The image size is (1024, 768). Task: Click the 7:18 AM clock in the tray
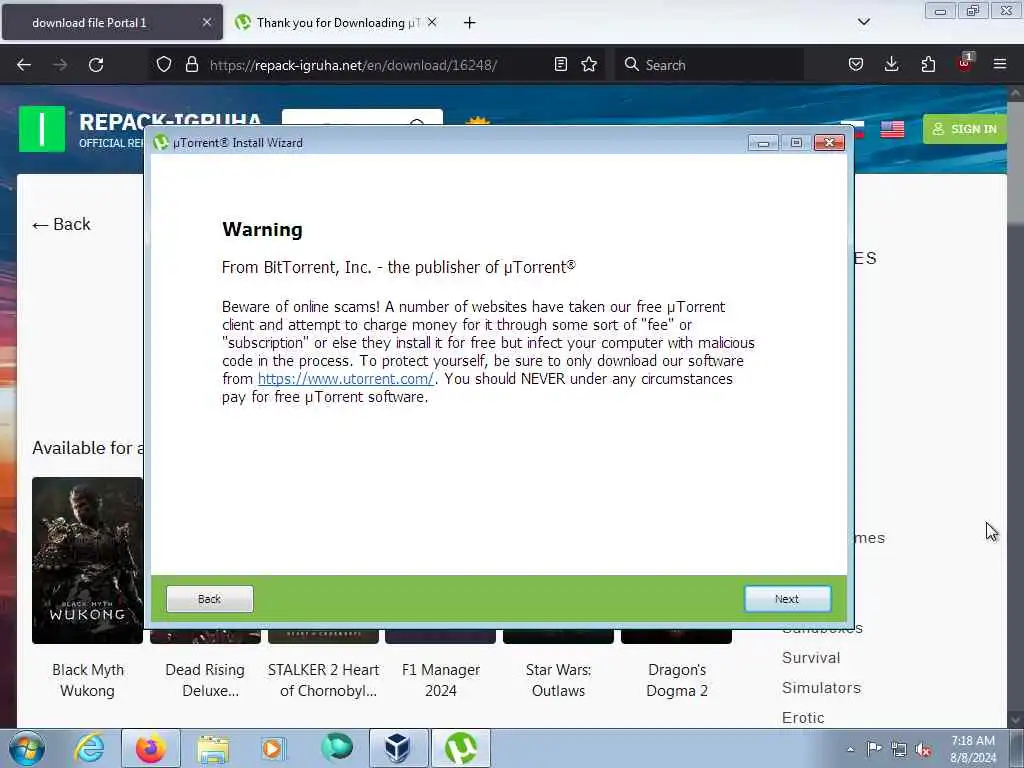[973, 741]
